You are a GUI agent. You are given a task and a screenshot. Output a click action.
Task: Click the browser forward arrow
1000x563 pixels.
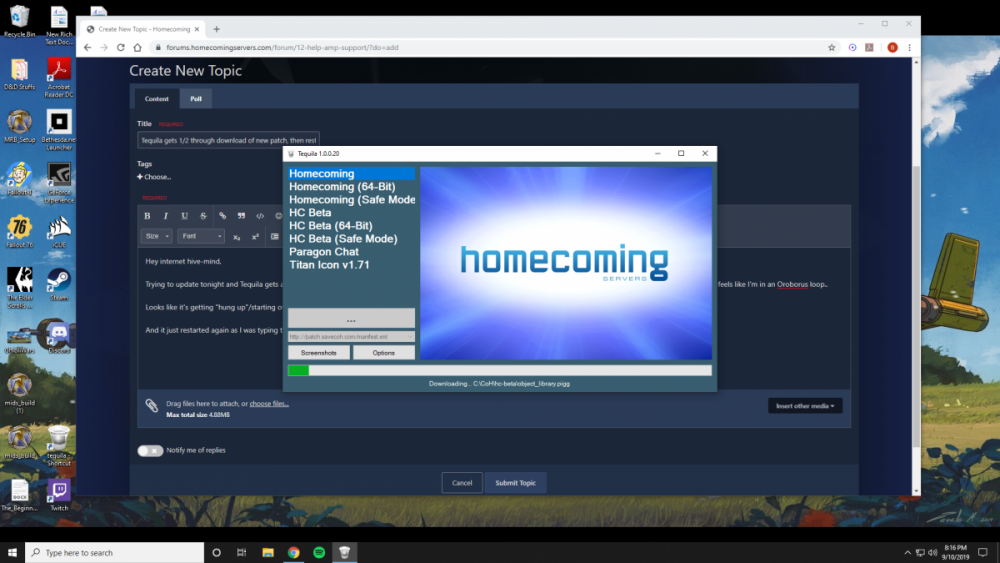[104, 47]
